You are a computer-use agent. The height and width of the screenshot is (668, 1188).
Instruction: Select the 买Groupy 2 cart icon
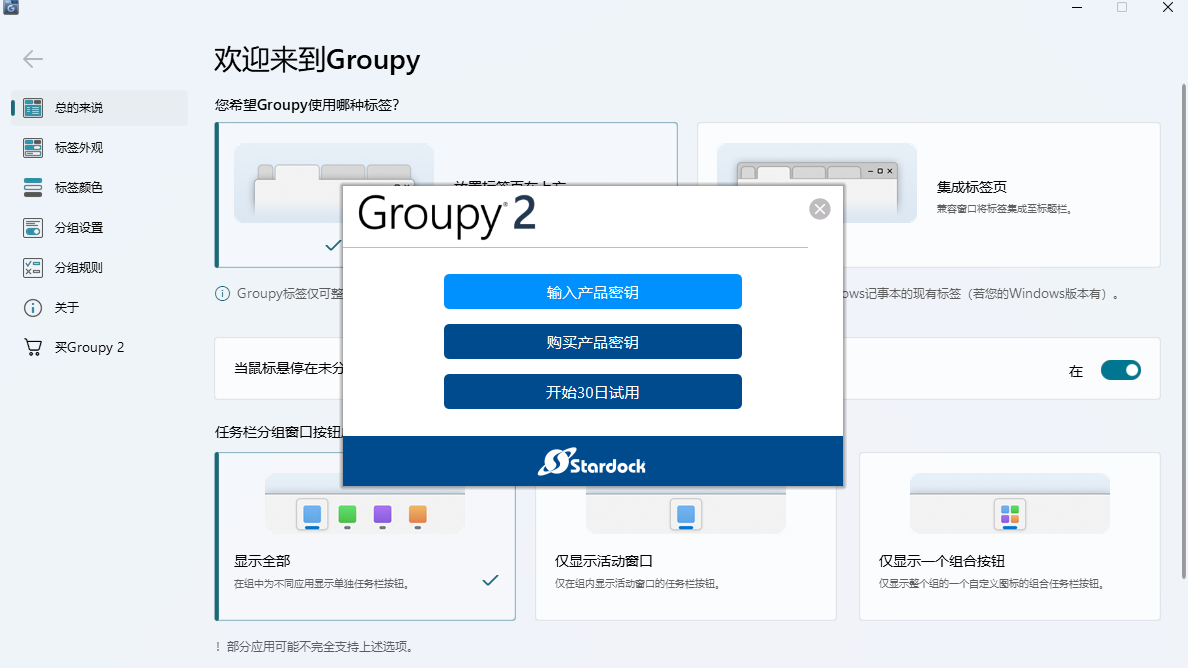32,347
